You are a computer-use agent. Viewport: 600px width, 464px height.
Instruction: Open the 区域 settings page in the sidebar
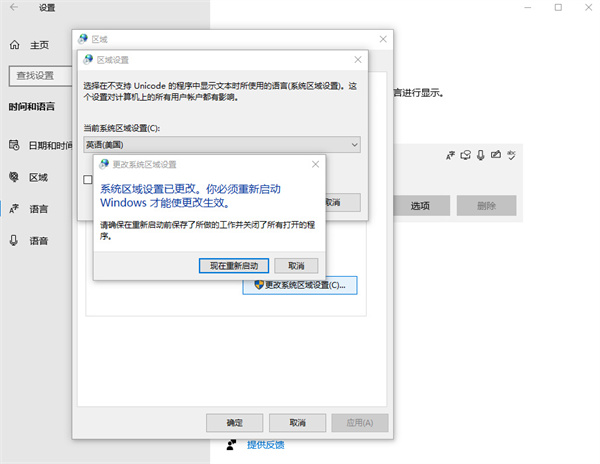39,177
